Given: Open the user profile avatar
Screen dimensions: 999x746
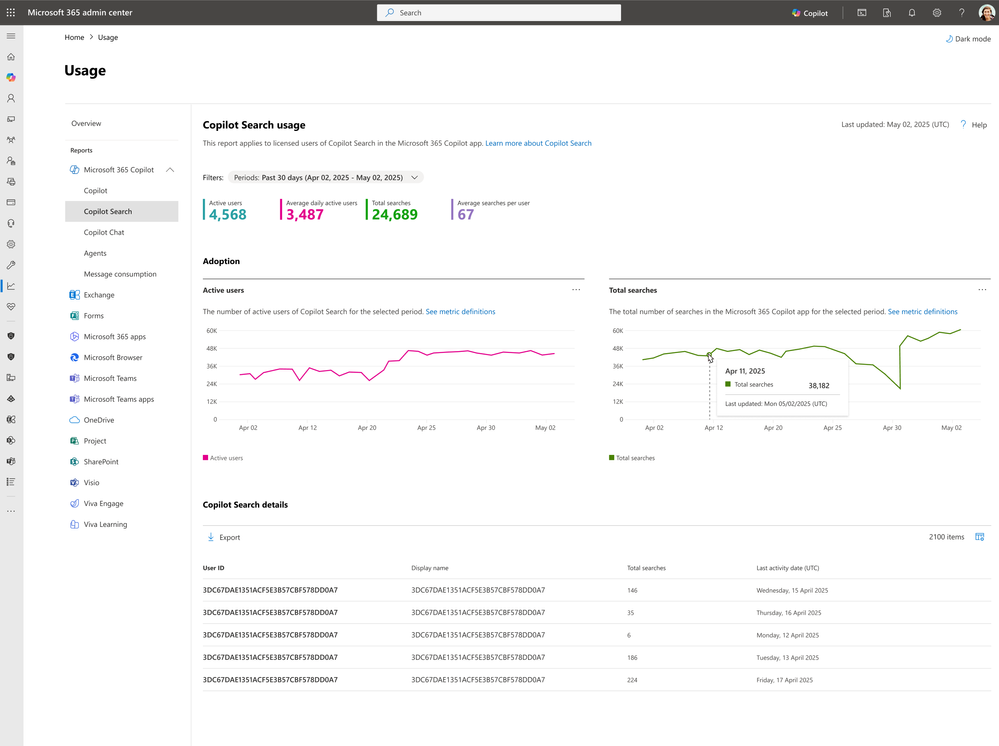Looking at the screenshot, I should (x=986, y=13).
